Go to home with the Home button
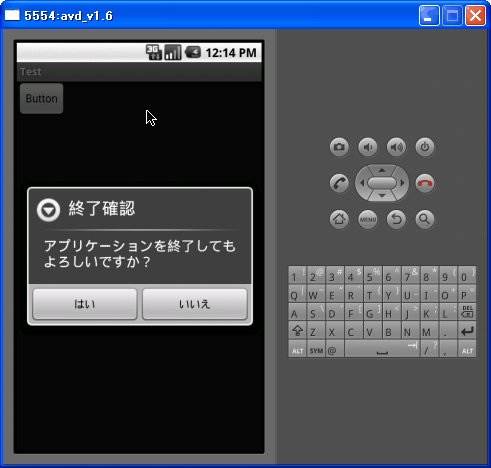Image resolution: width=491 pixels, height=468 pixels. (x=339, y=219)
